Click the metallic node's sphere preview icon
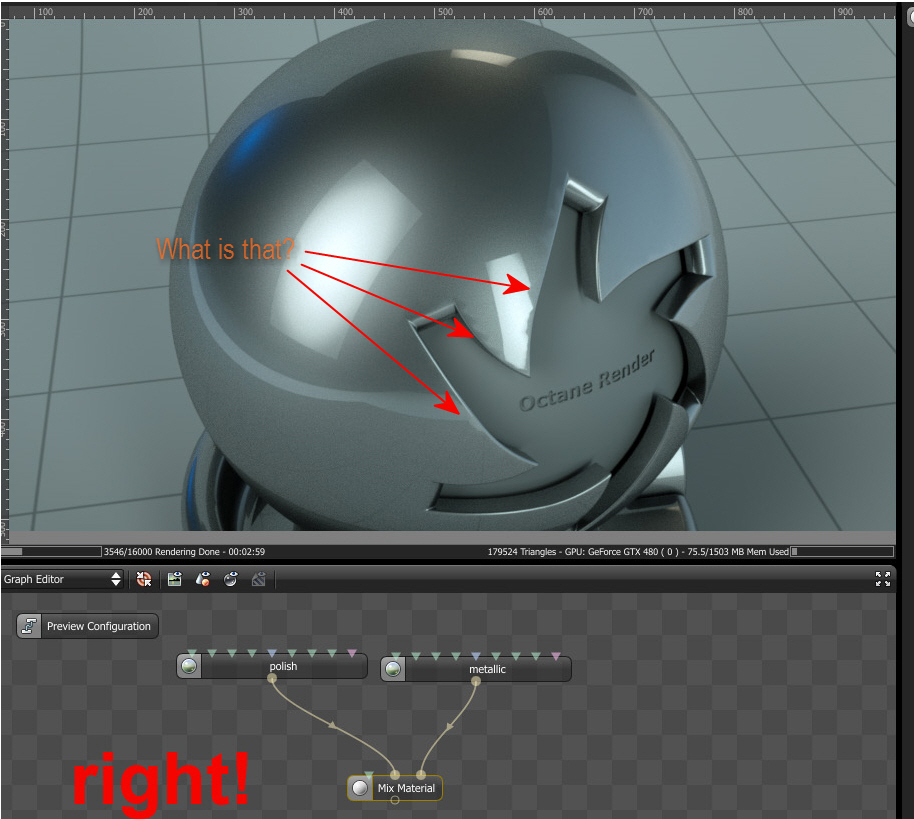The width and height of the screenshot is (914, 819). click(393, 669)
